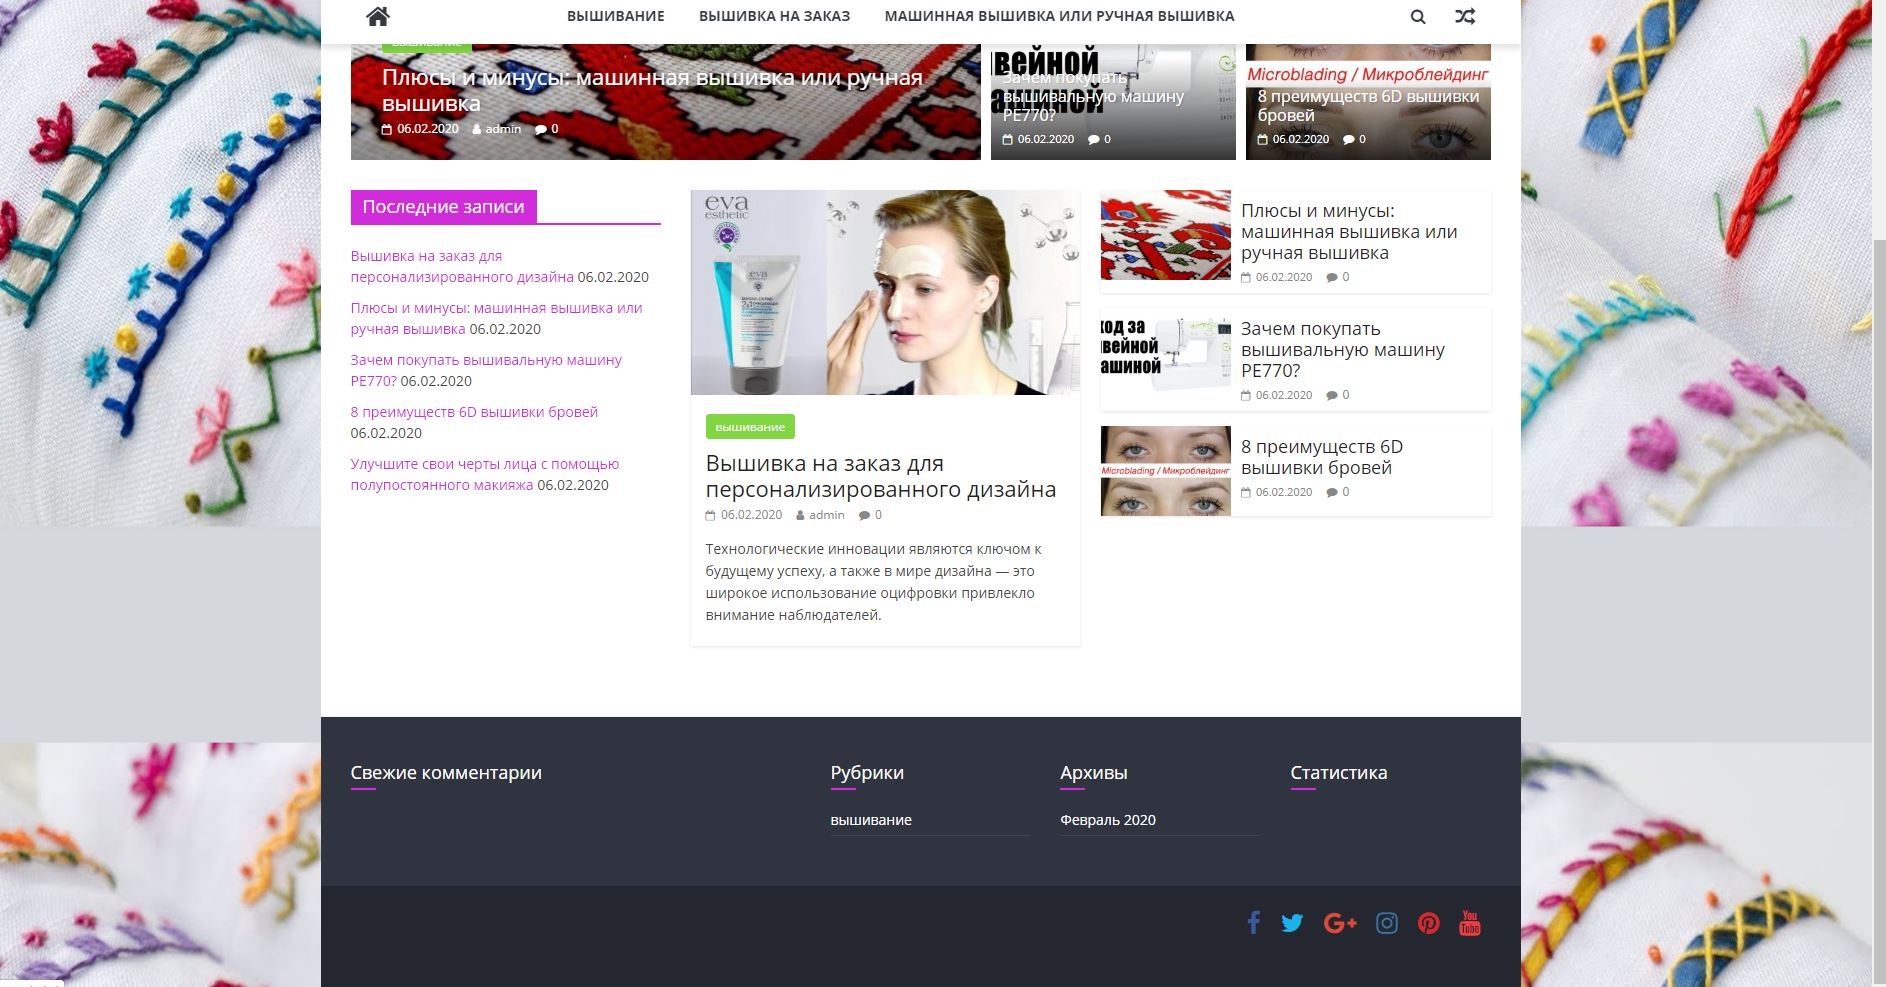1886x987 pixels.
Task: Open sidebar card title 8 преимуществ 6D
Action: (1322, 457)
